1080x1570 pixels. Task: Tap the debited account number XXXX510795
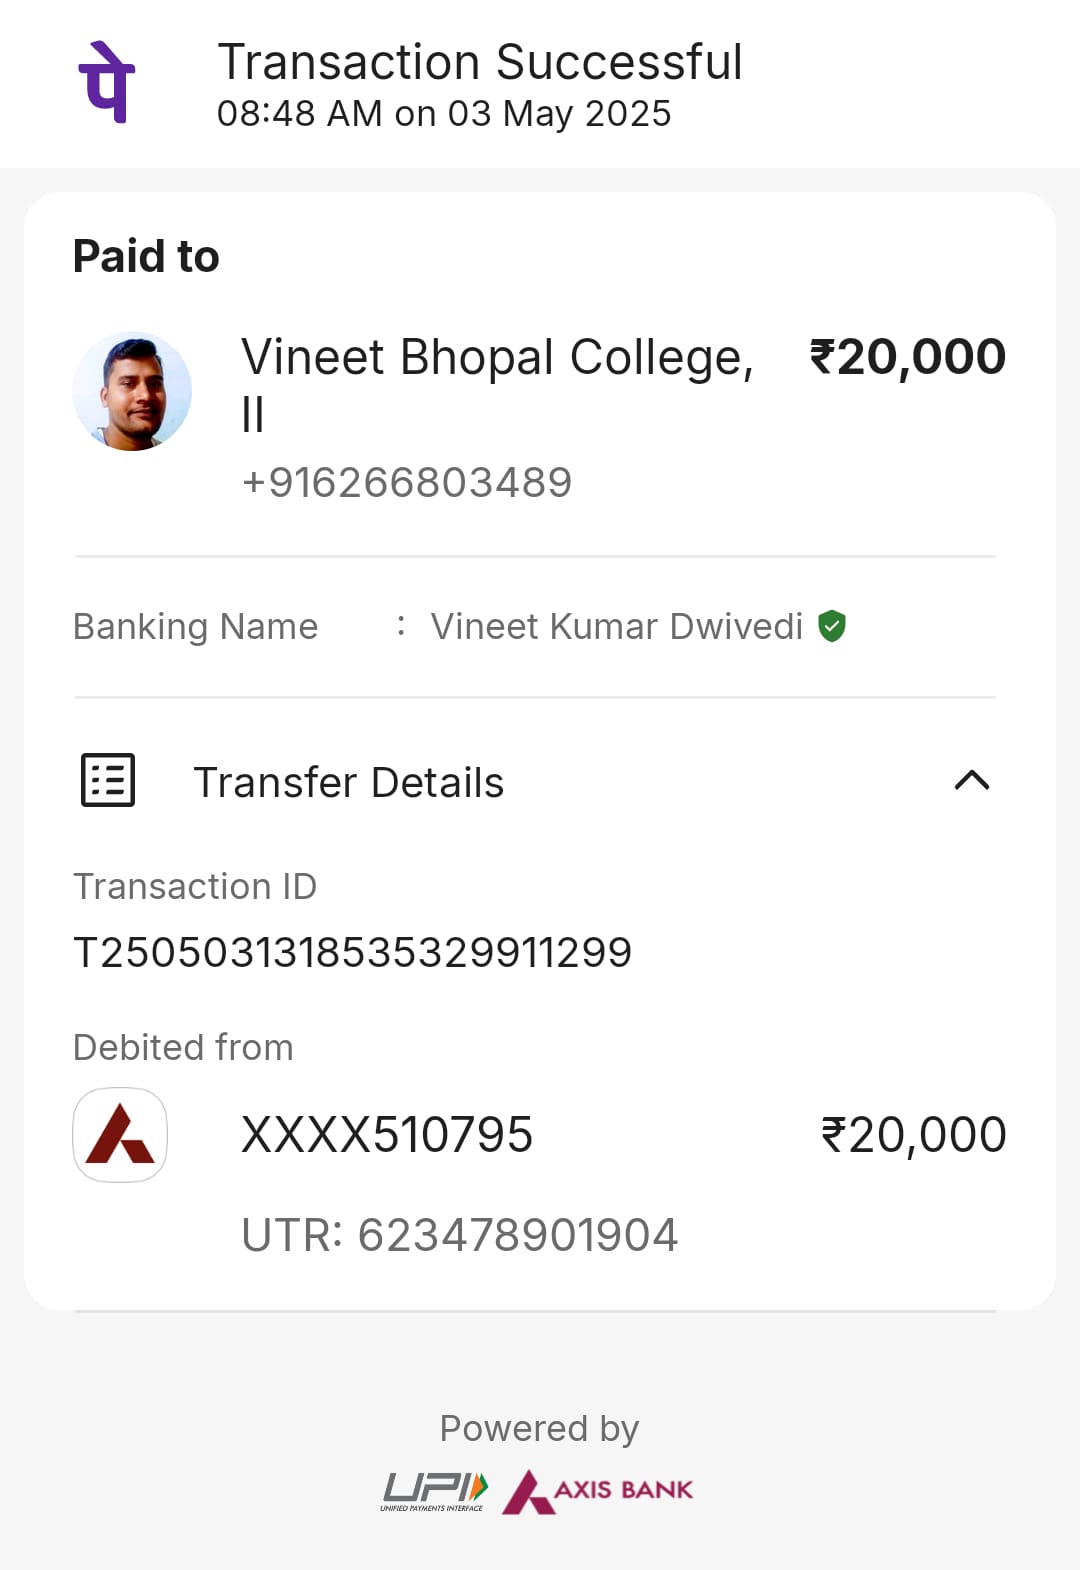pyautogui.click(x=387, y=1135)
